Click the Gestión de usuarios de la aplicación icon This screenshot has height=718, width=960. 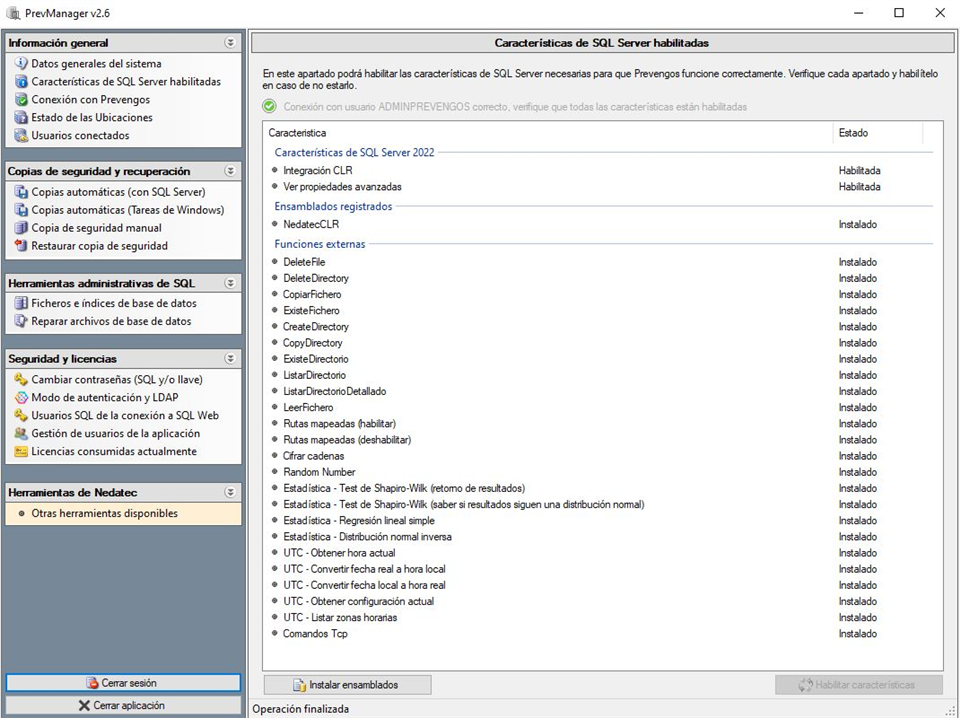(21, 434)
